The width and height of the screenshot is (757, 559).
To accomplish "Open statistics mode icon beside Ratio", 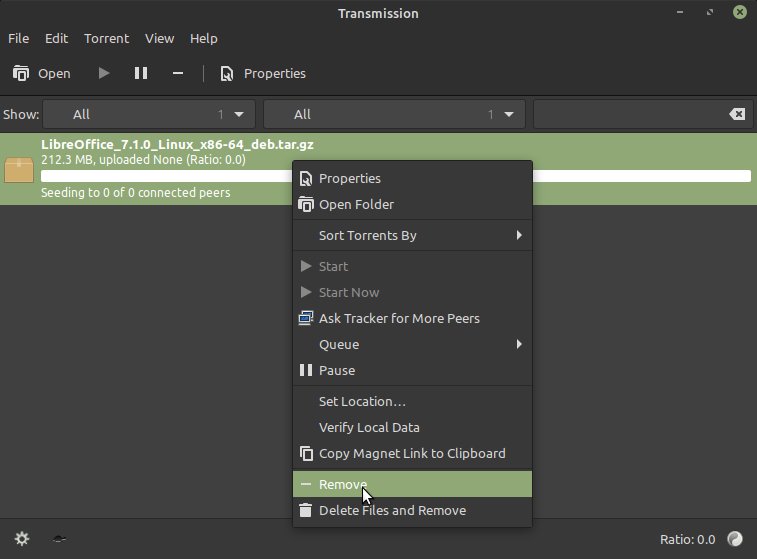I will 735,539.
